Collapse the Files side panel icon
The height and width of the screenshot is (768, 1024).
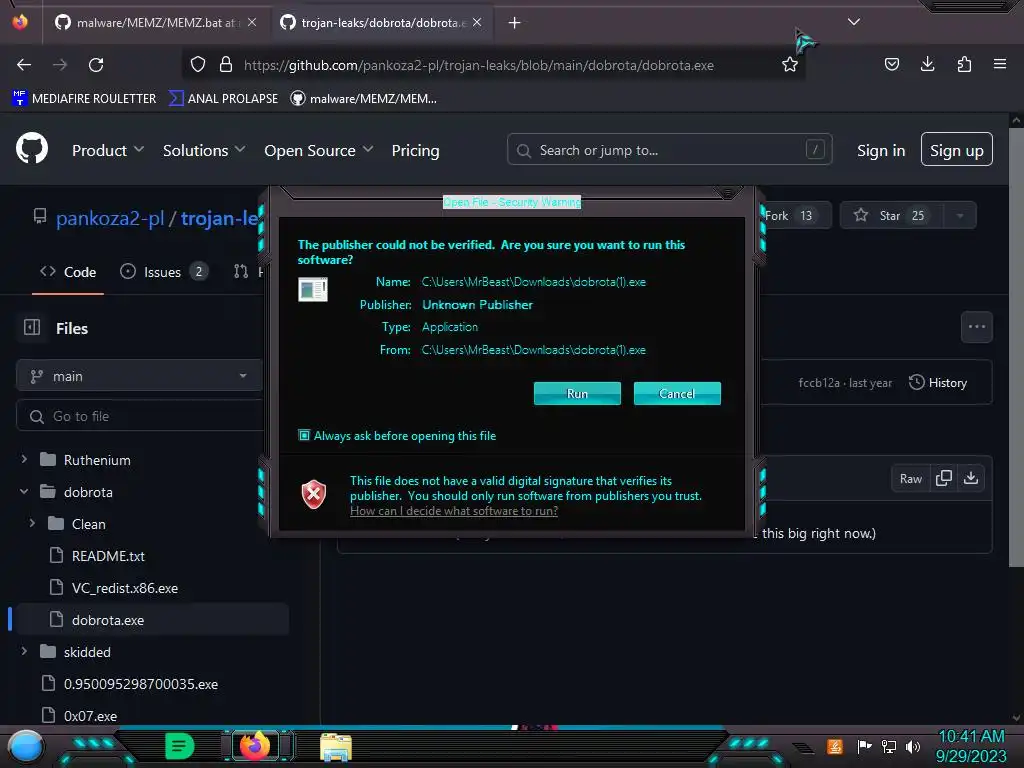(32, 327)
